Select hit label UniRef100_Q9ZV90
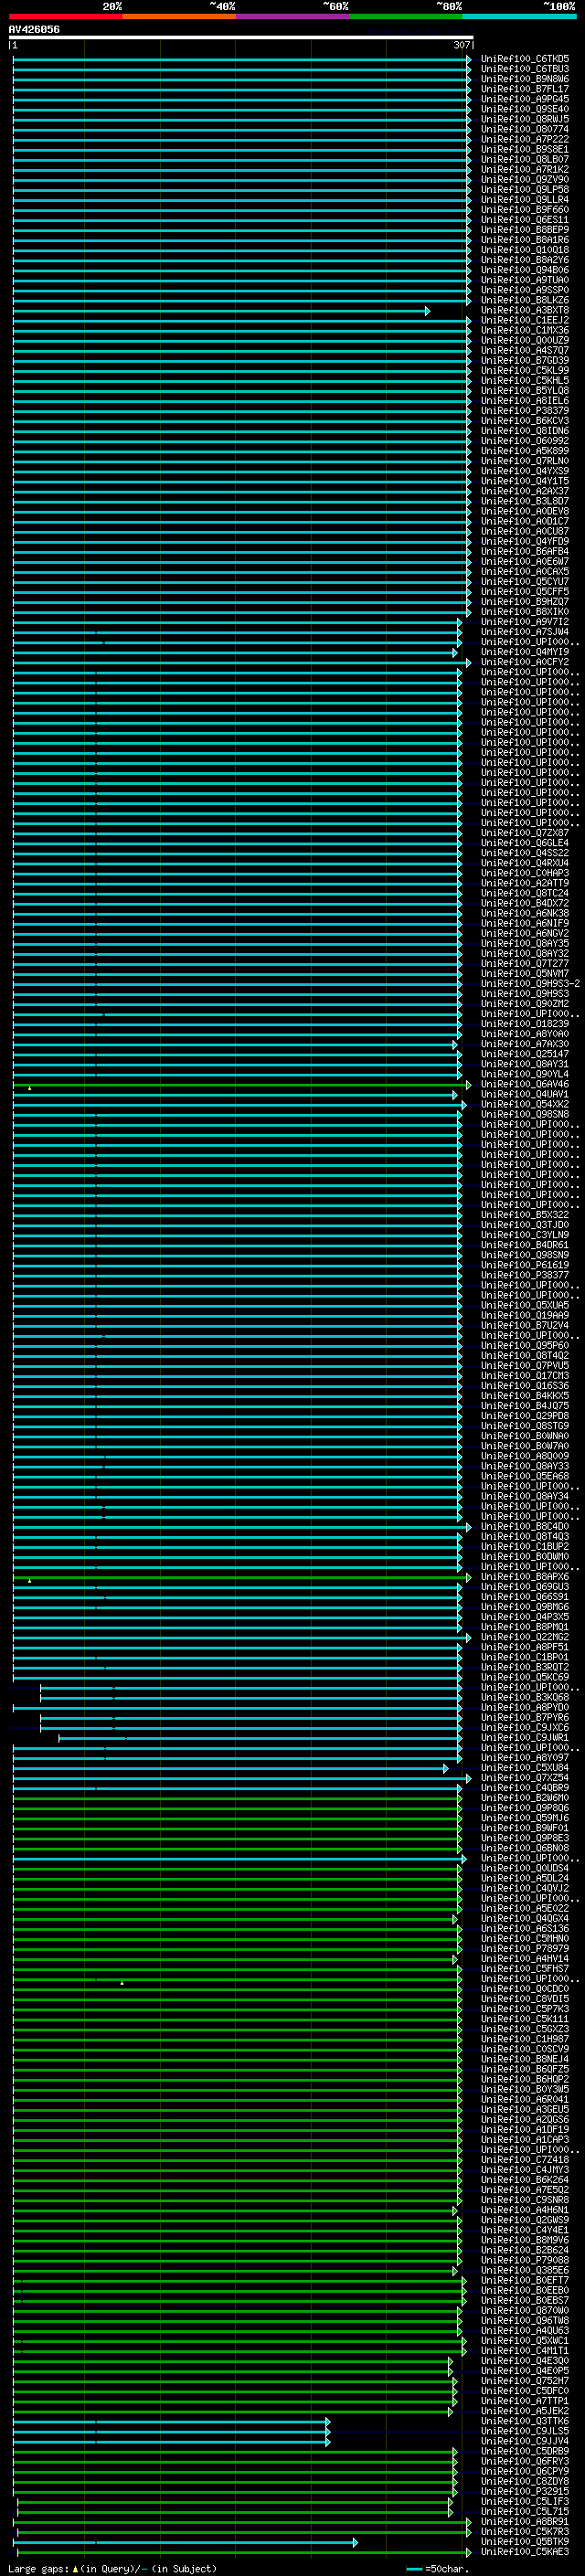Image resolution: width=585 pixels, height=2576 pixels. 525,179
